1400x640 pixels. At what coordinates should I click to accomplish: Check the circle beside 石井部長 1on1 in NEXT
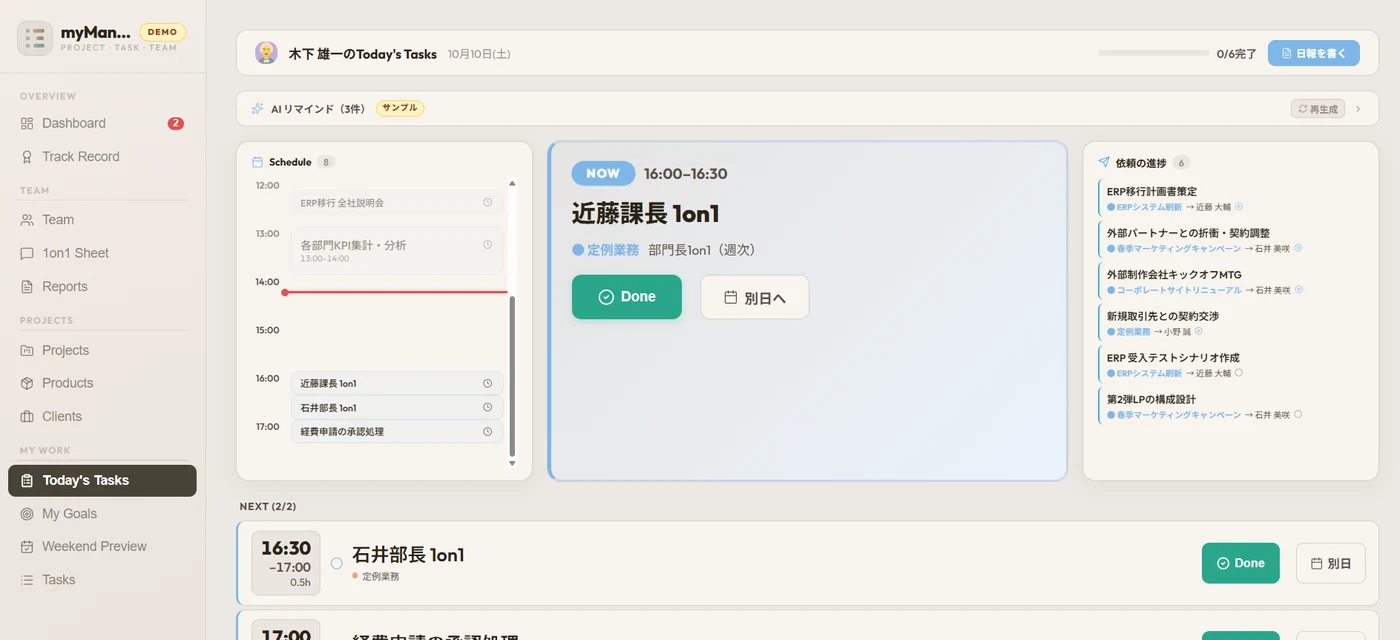click(336, 563)
